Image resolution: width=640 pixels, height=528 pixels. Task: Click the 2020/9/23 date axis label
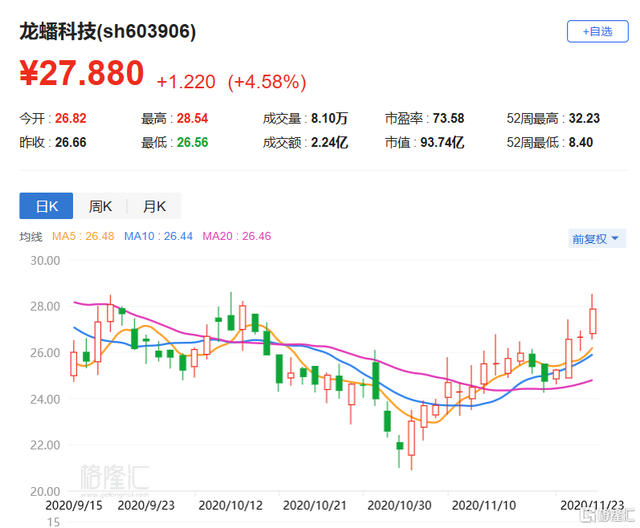[146, 506]
